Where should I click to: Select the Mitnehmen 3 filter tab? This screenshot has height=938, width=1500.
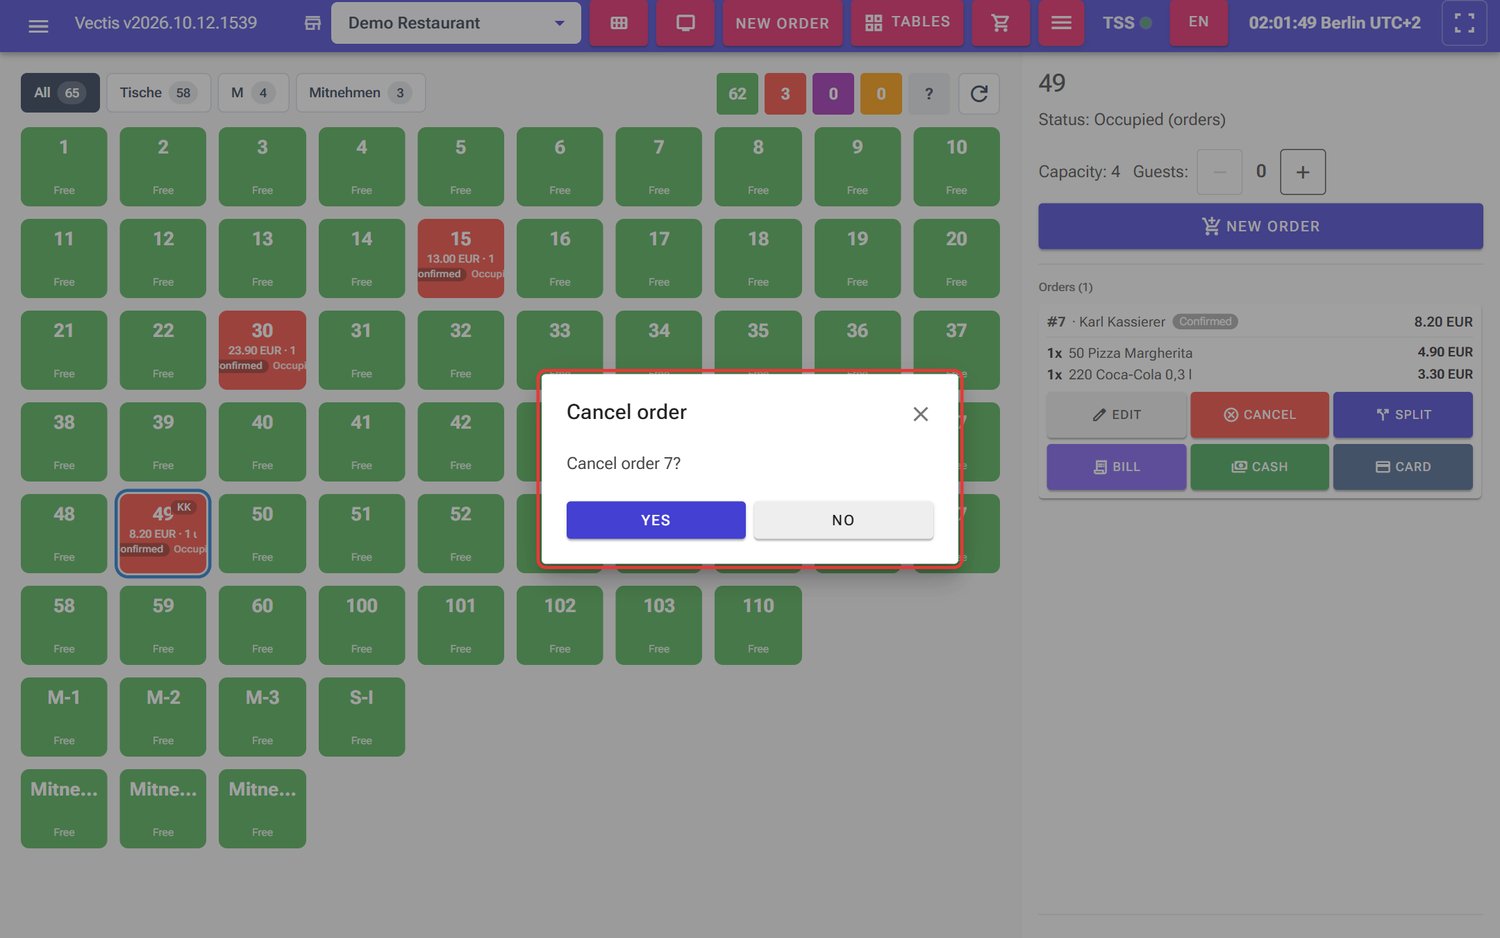click(x=360, y=93)
